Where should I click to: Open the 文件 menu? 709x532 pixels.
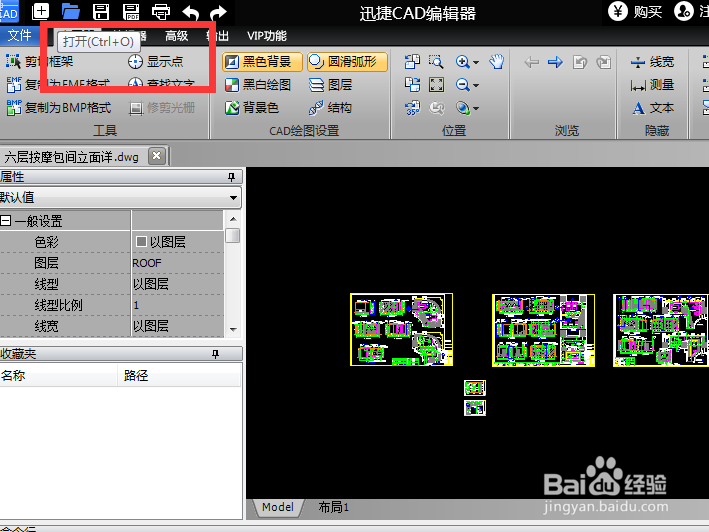pyautogui.click(x=19, y=35)
